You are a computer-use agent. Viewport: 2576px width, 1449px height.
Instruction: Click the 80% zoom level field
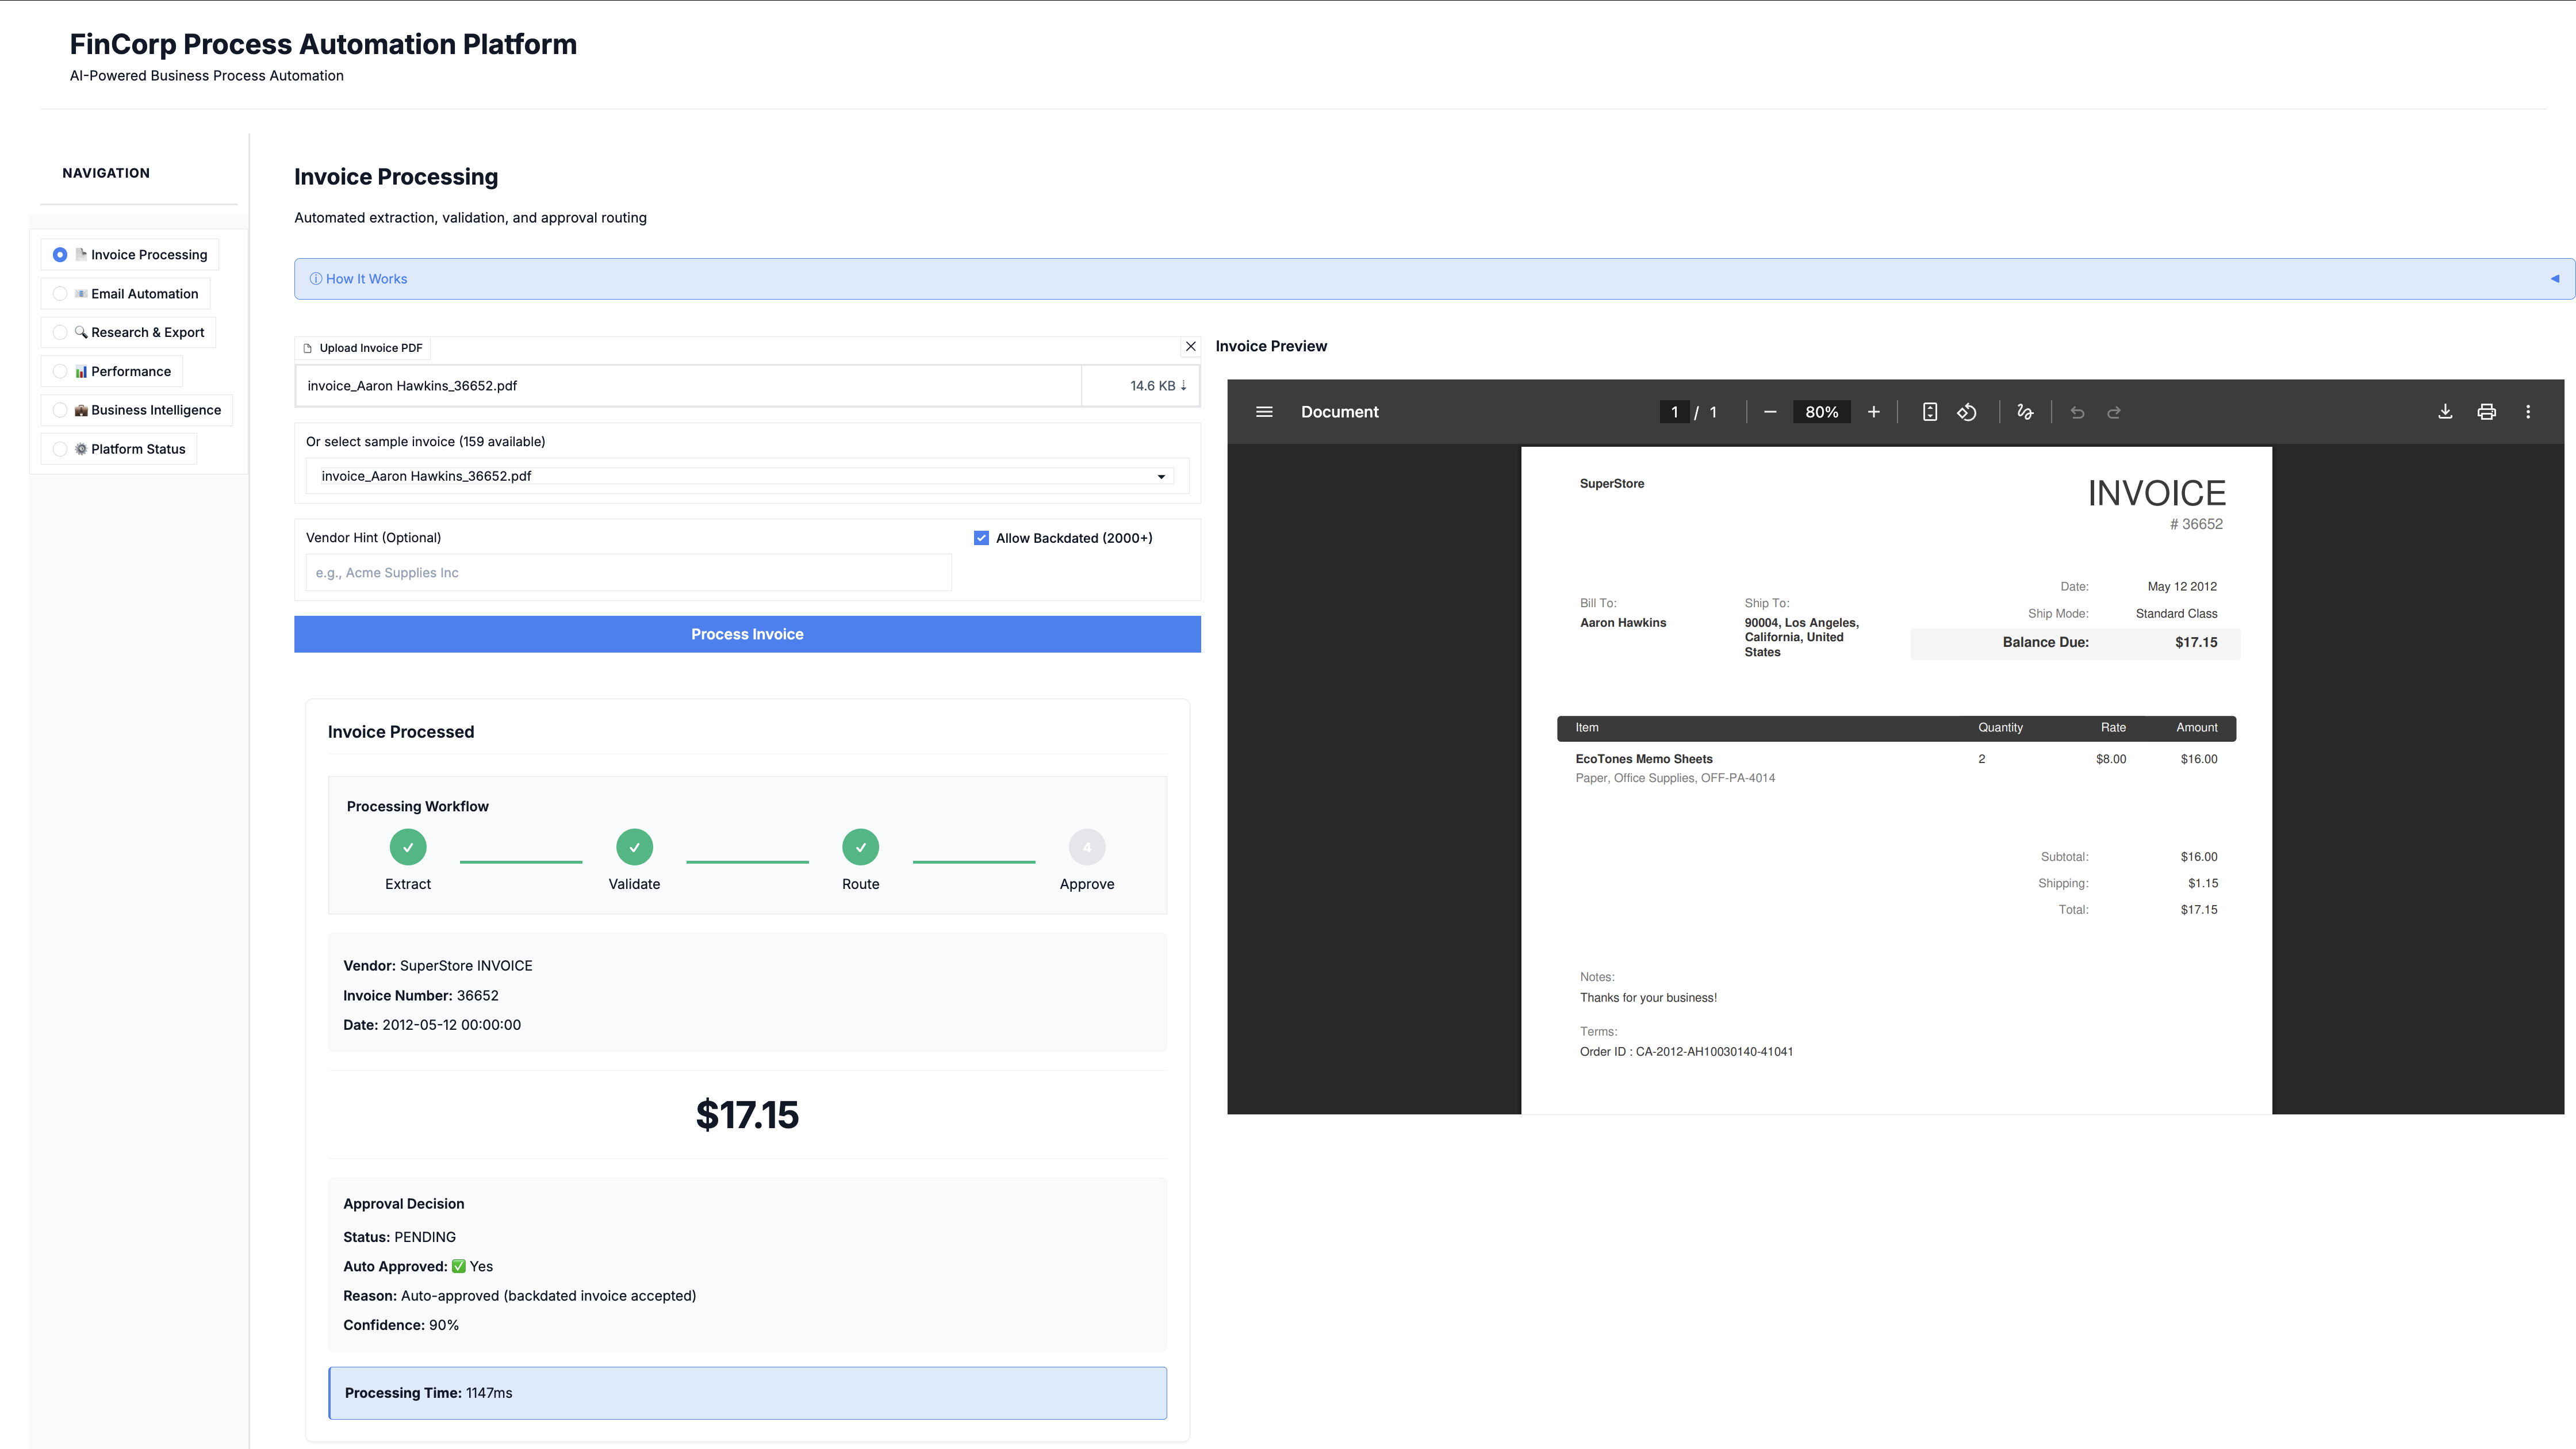(1821, 412)
